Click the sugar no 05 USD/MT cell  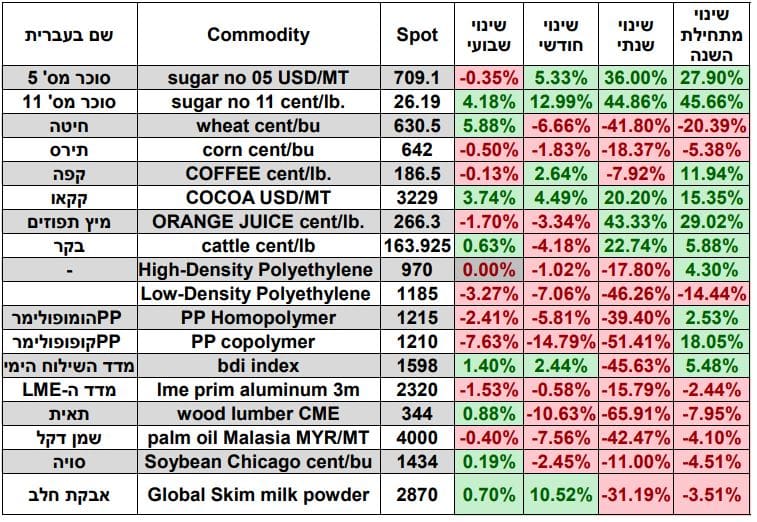259,78
